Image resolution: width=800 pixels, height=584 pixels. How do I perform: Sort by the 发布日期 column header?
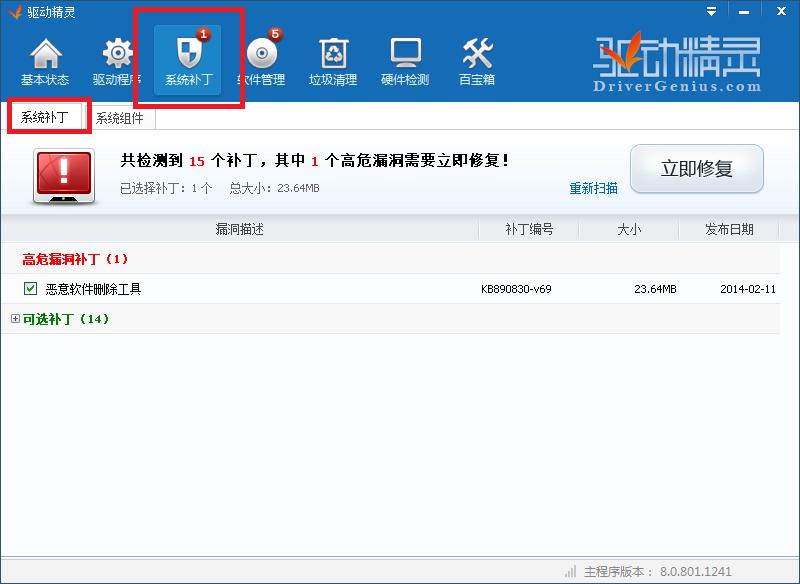tap(729, 229)
